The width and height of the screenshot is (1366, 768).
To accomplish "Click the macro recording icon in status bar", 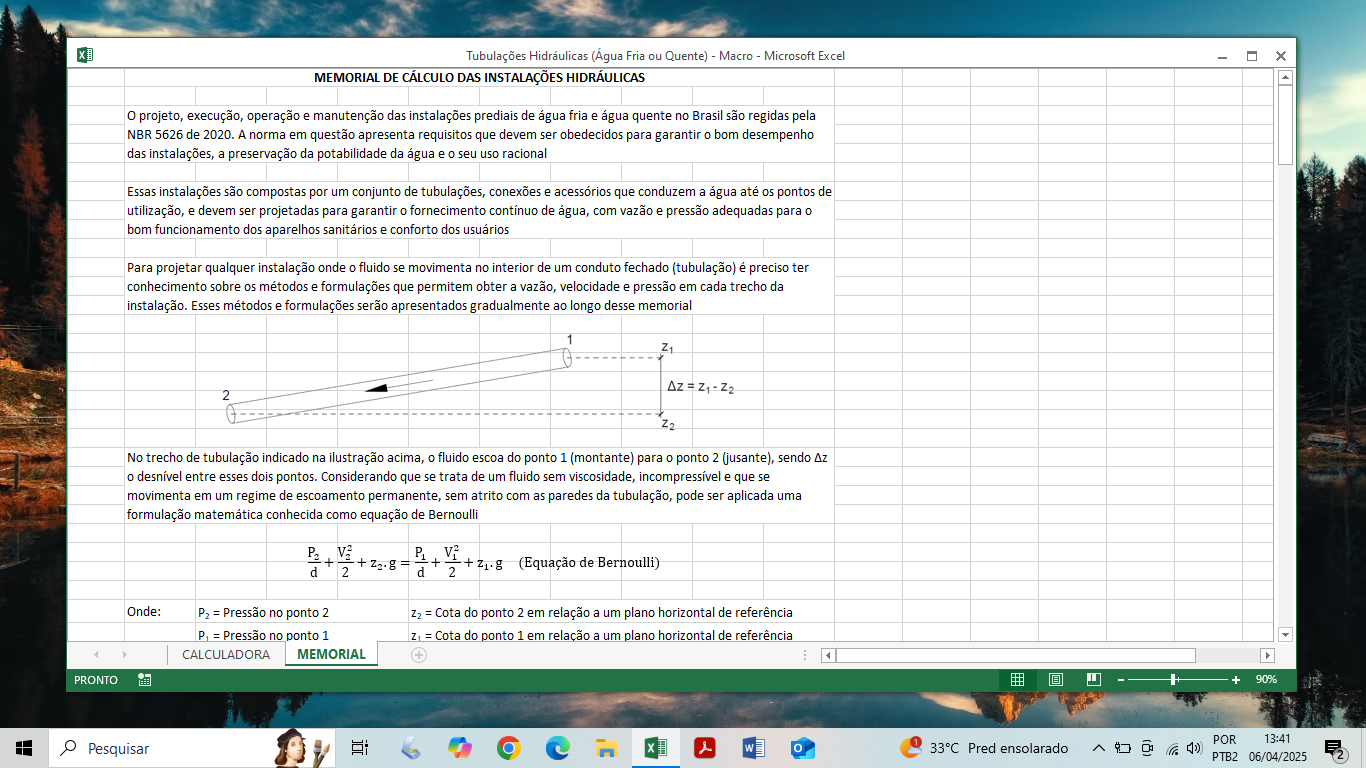I will (x=145, y=680).
